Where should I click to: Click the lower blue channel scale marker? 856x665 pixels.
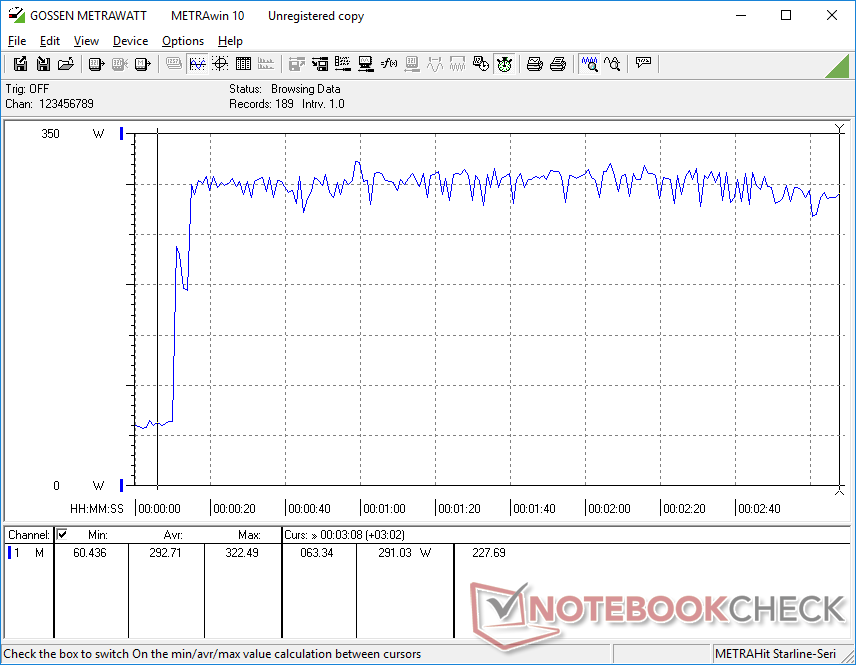pos(121,485)
